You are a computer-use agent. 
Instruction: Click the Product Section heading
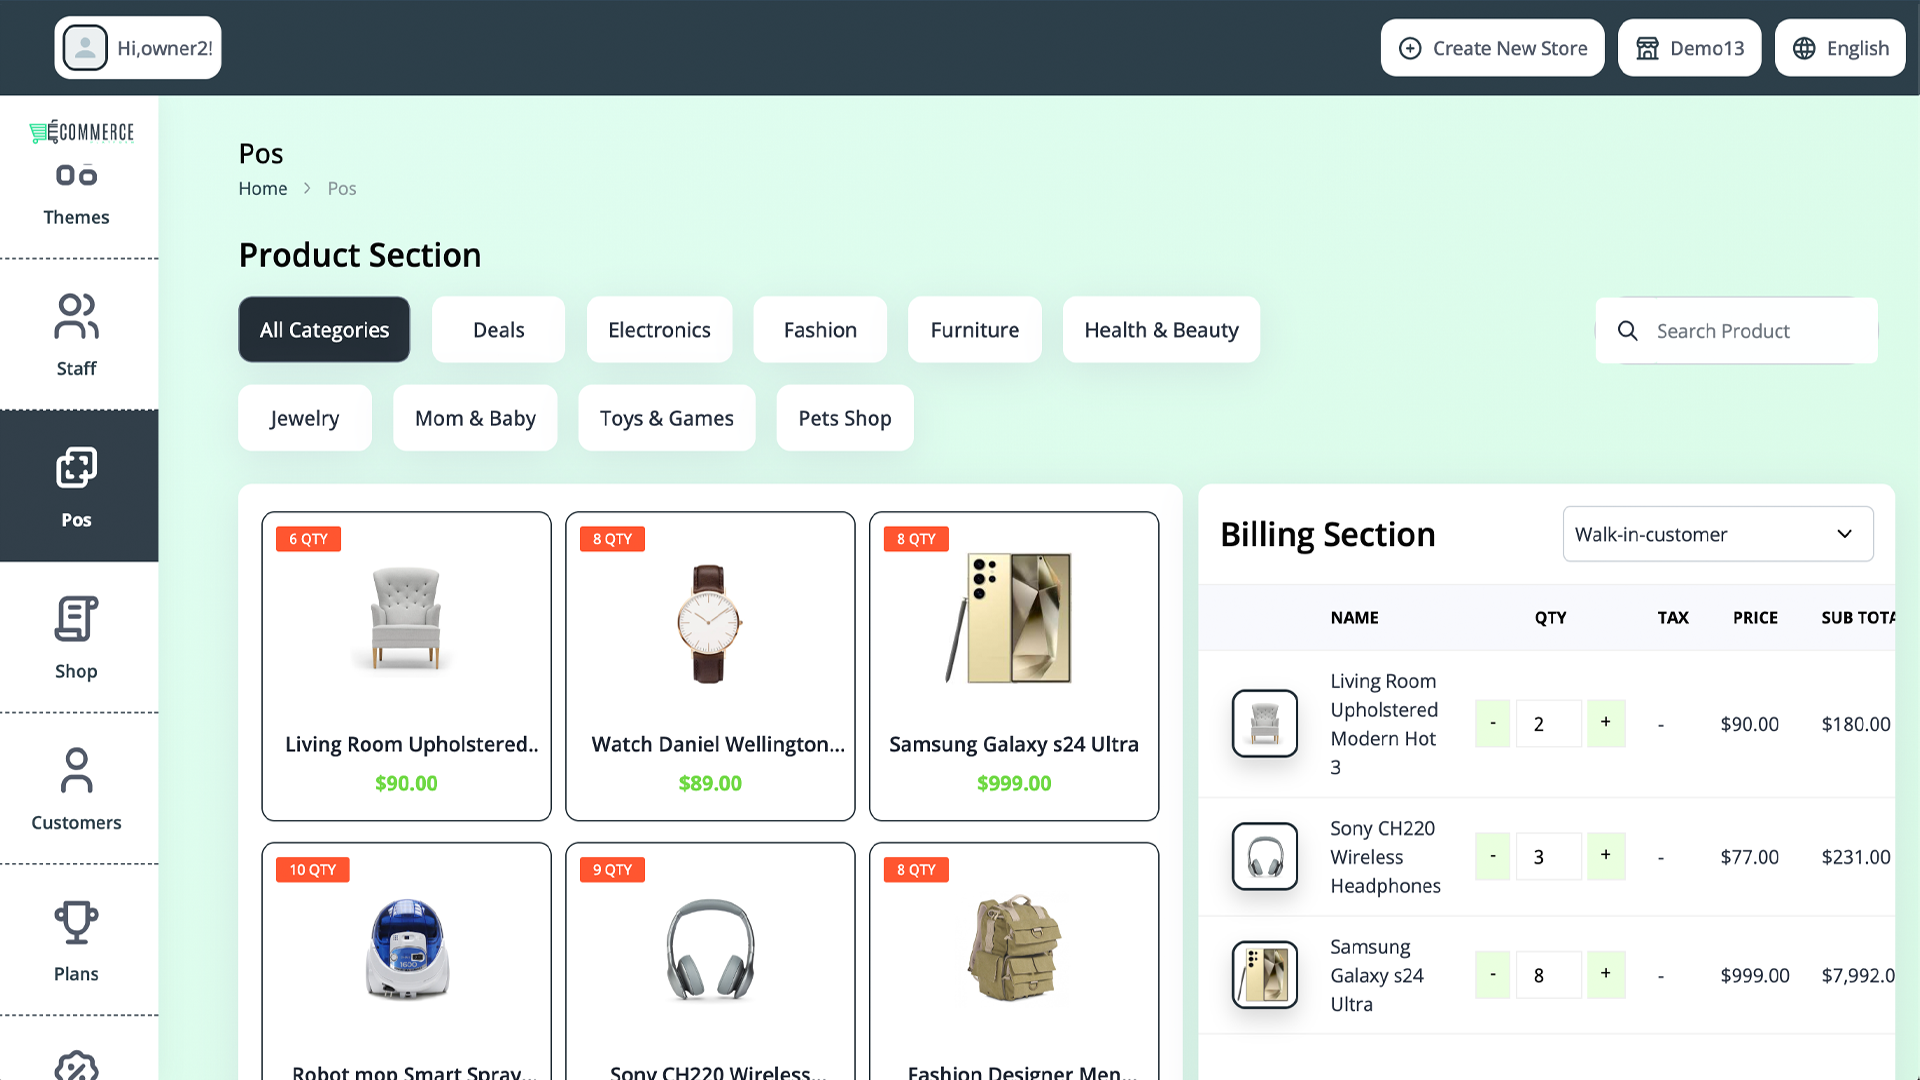(x=360, y=255)
